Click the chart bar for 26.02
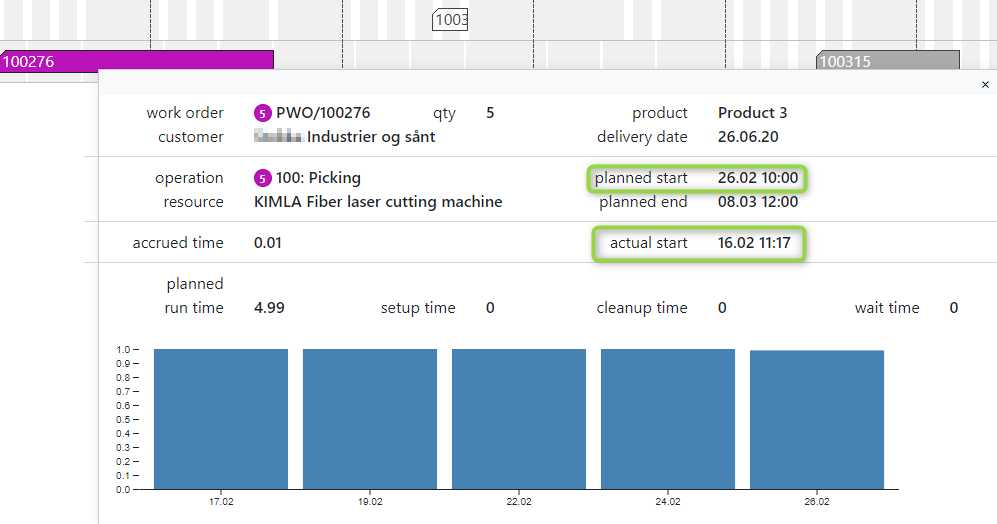The height and width of the screenshot is (524, 997). click(x=817, y=419)
